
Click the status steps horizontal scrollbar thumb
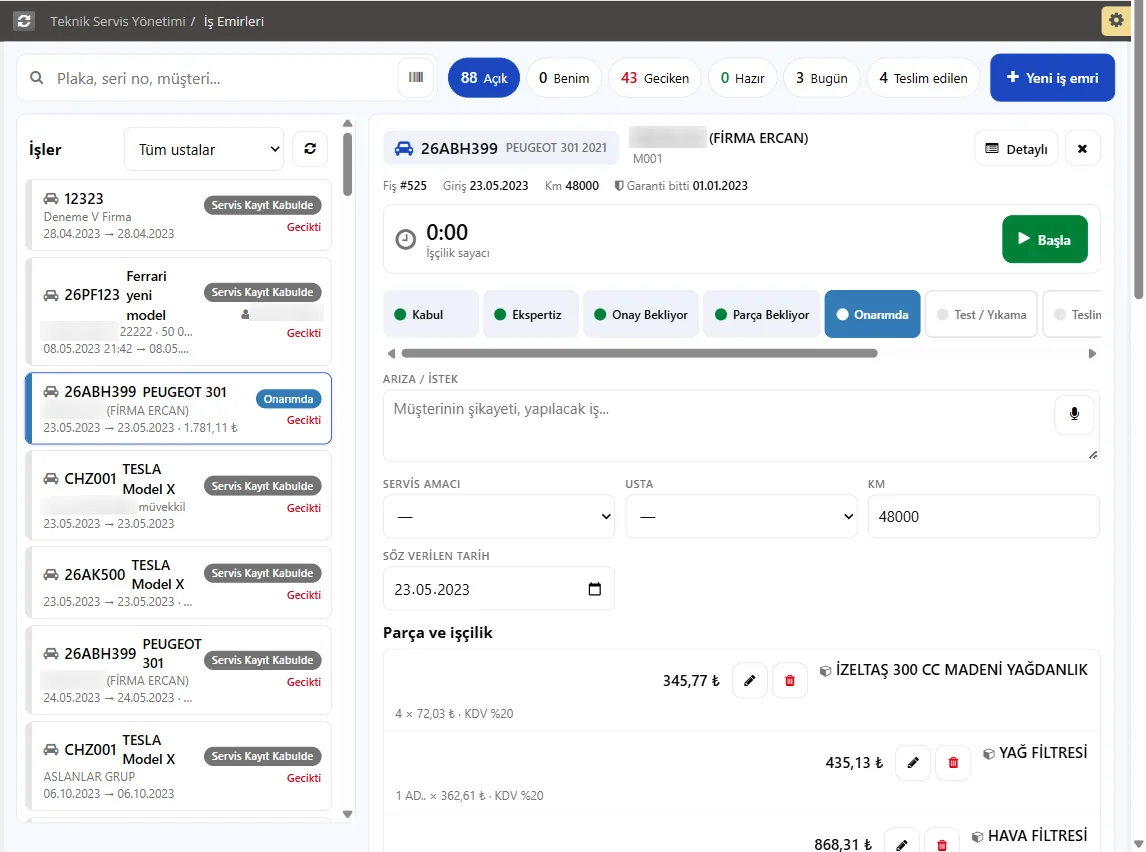coord(640,354)
